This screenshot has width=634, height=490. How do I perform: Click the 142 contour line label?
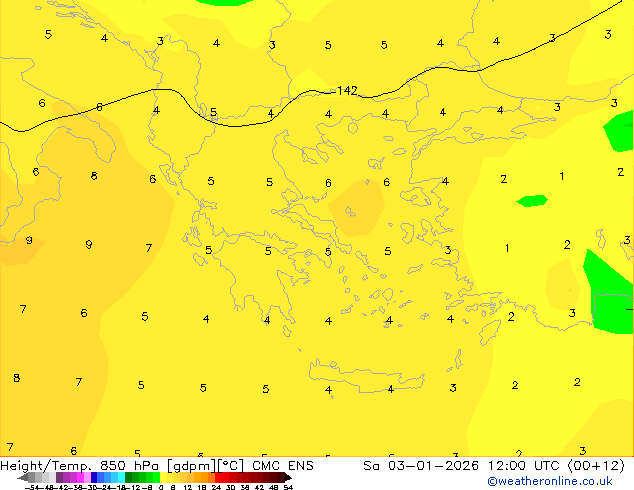click(347, 91)
